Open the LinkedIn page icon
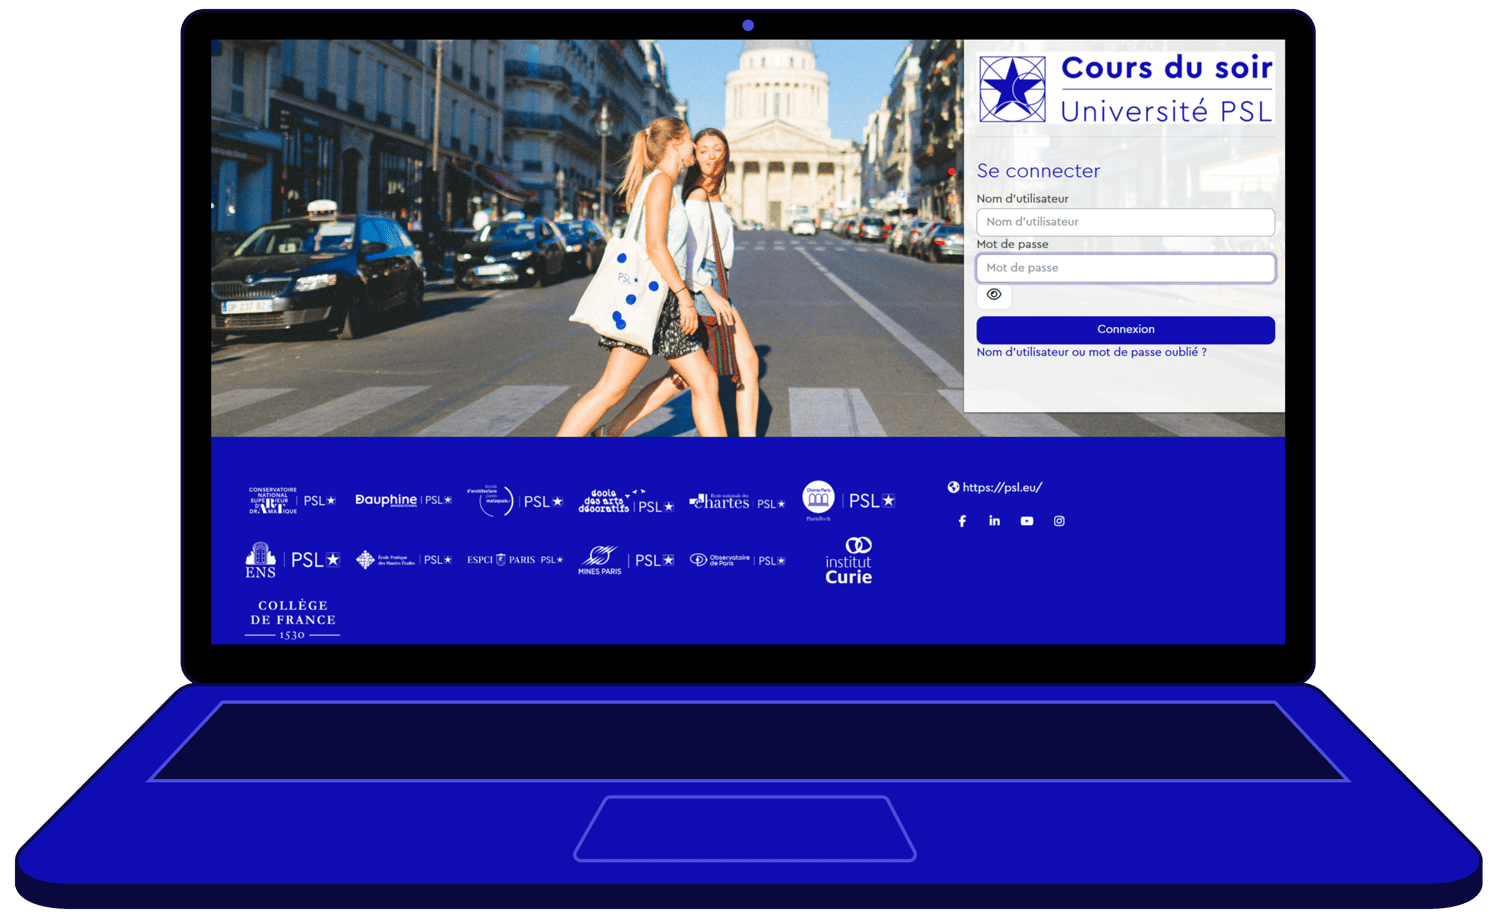This screenshot has height=918, width=1498. pos(994,521)
